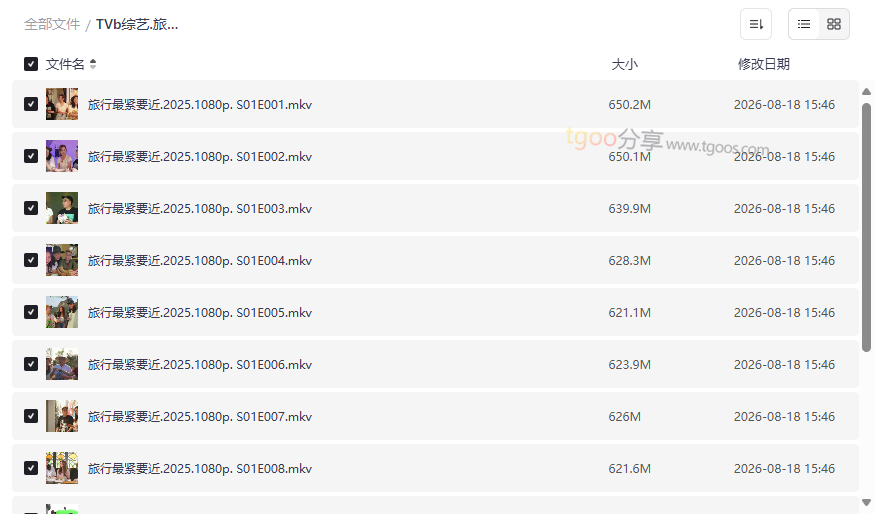This screenshot has width=874, height=514.
Task: Select the TVb综艺.旅... breadcrumb folder
Action: coord(137,25)
